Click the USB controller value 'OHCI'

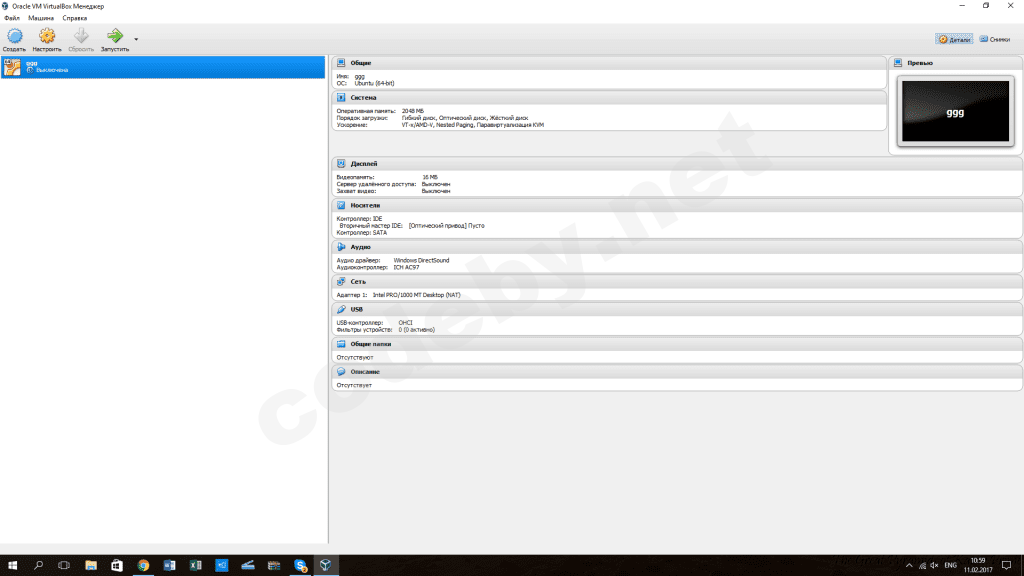406,323
